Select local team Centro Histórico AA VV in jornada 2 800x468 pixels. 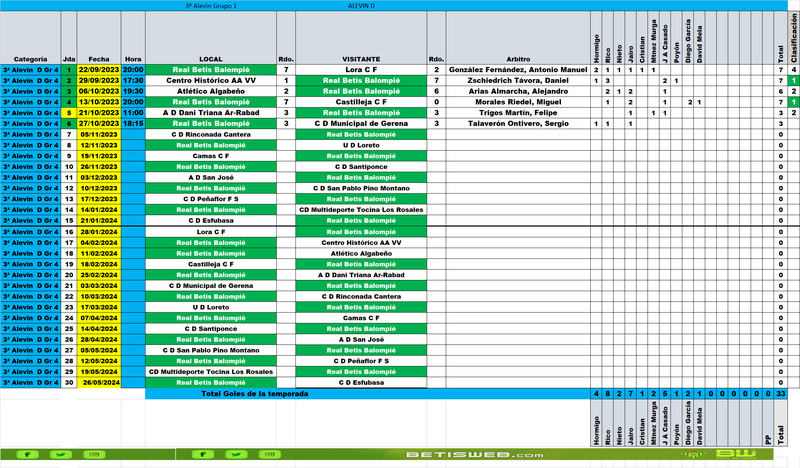[211, 81]
